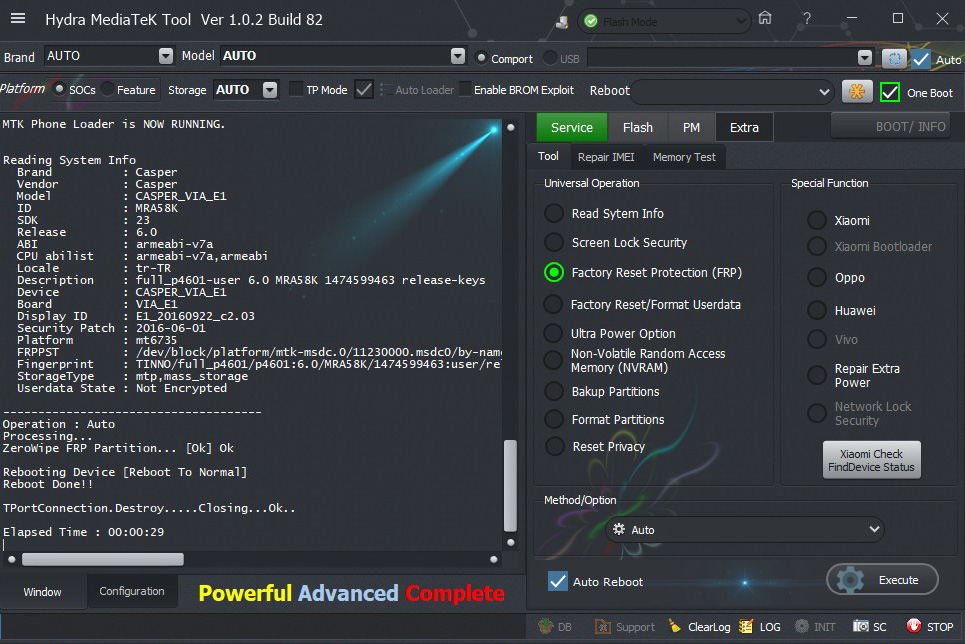Screen dimensions: 965x644
Task: Enable the TP Mode checkbox
Action: point(296,89)
